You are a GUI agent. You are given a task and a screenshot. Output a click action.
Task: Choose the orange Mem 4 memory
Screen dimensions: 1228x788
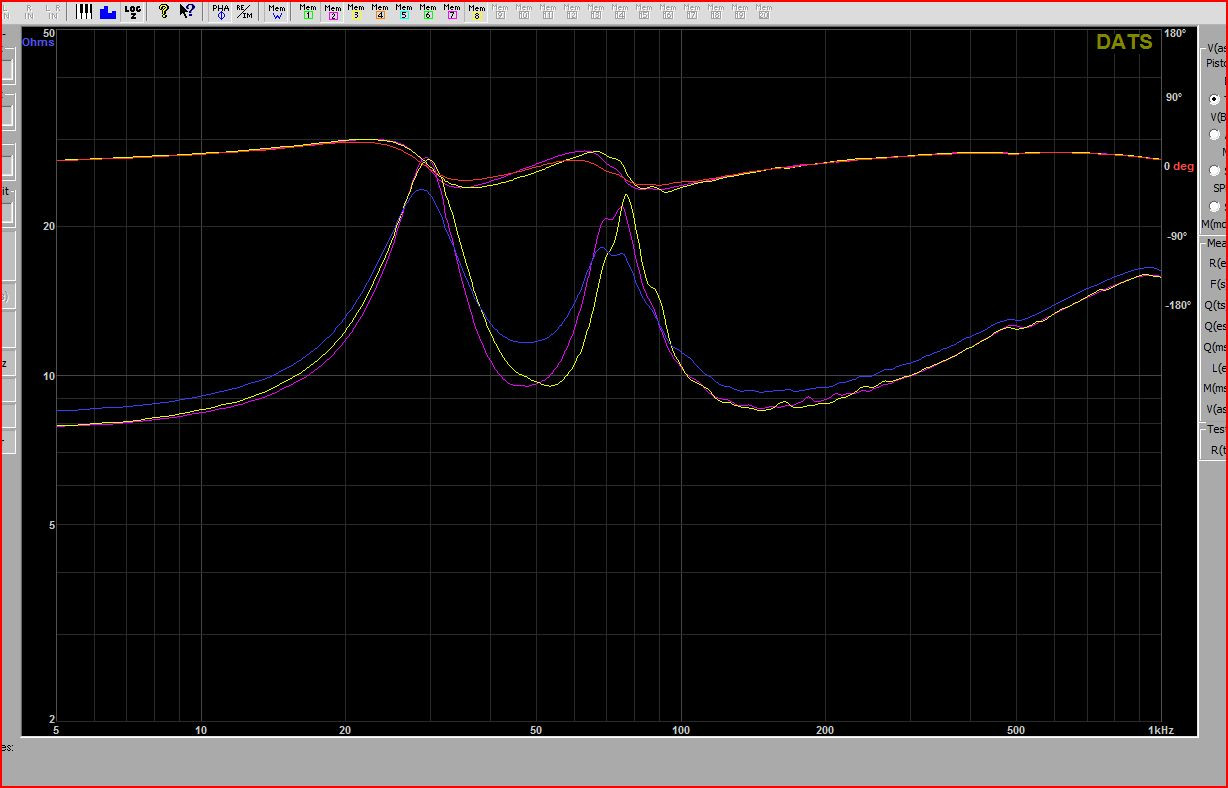coord(380,12)
